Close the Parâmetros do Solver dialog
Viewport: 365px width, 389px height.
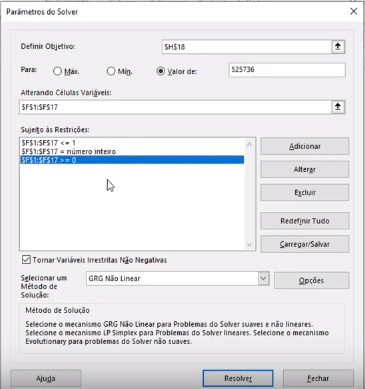353,11
